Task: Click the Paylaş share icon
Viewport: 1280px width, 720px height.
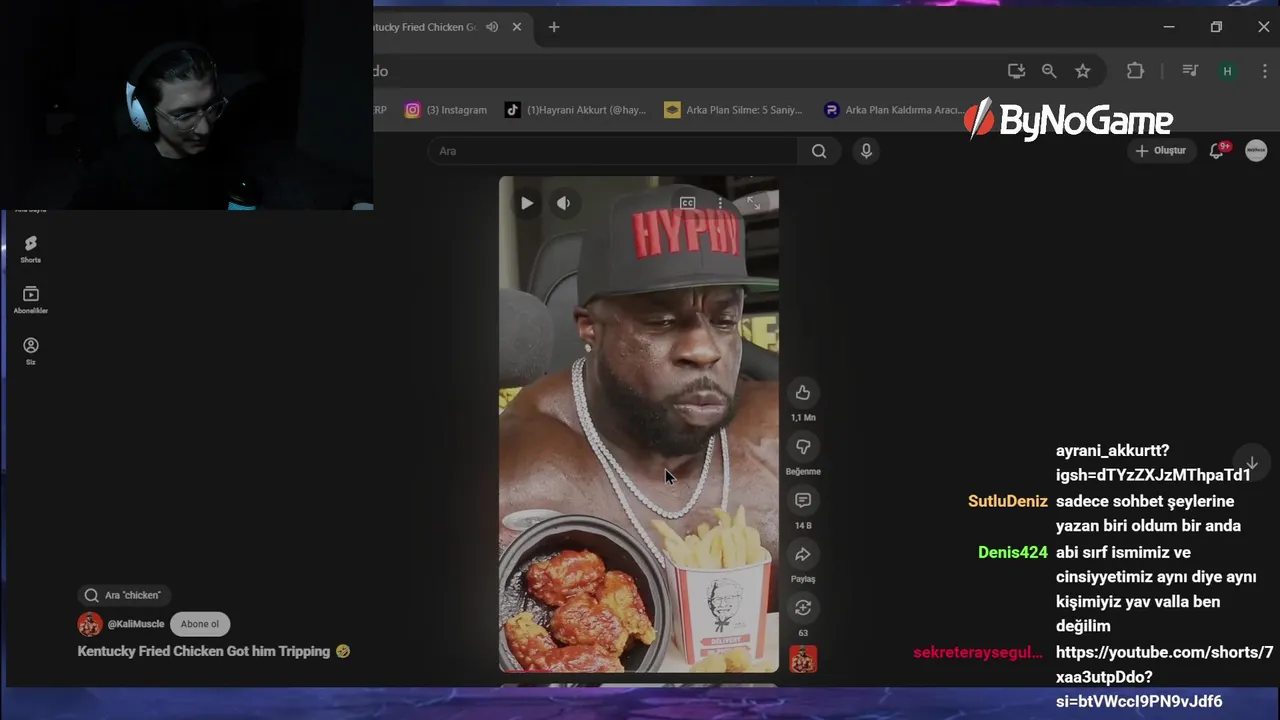Action: tap(803, 554)
